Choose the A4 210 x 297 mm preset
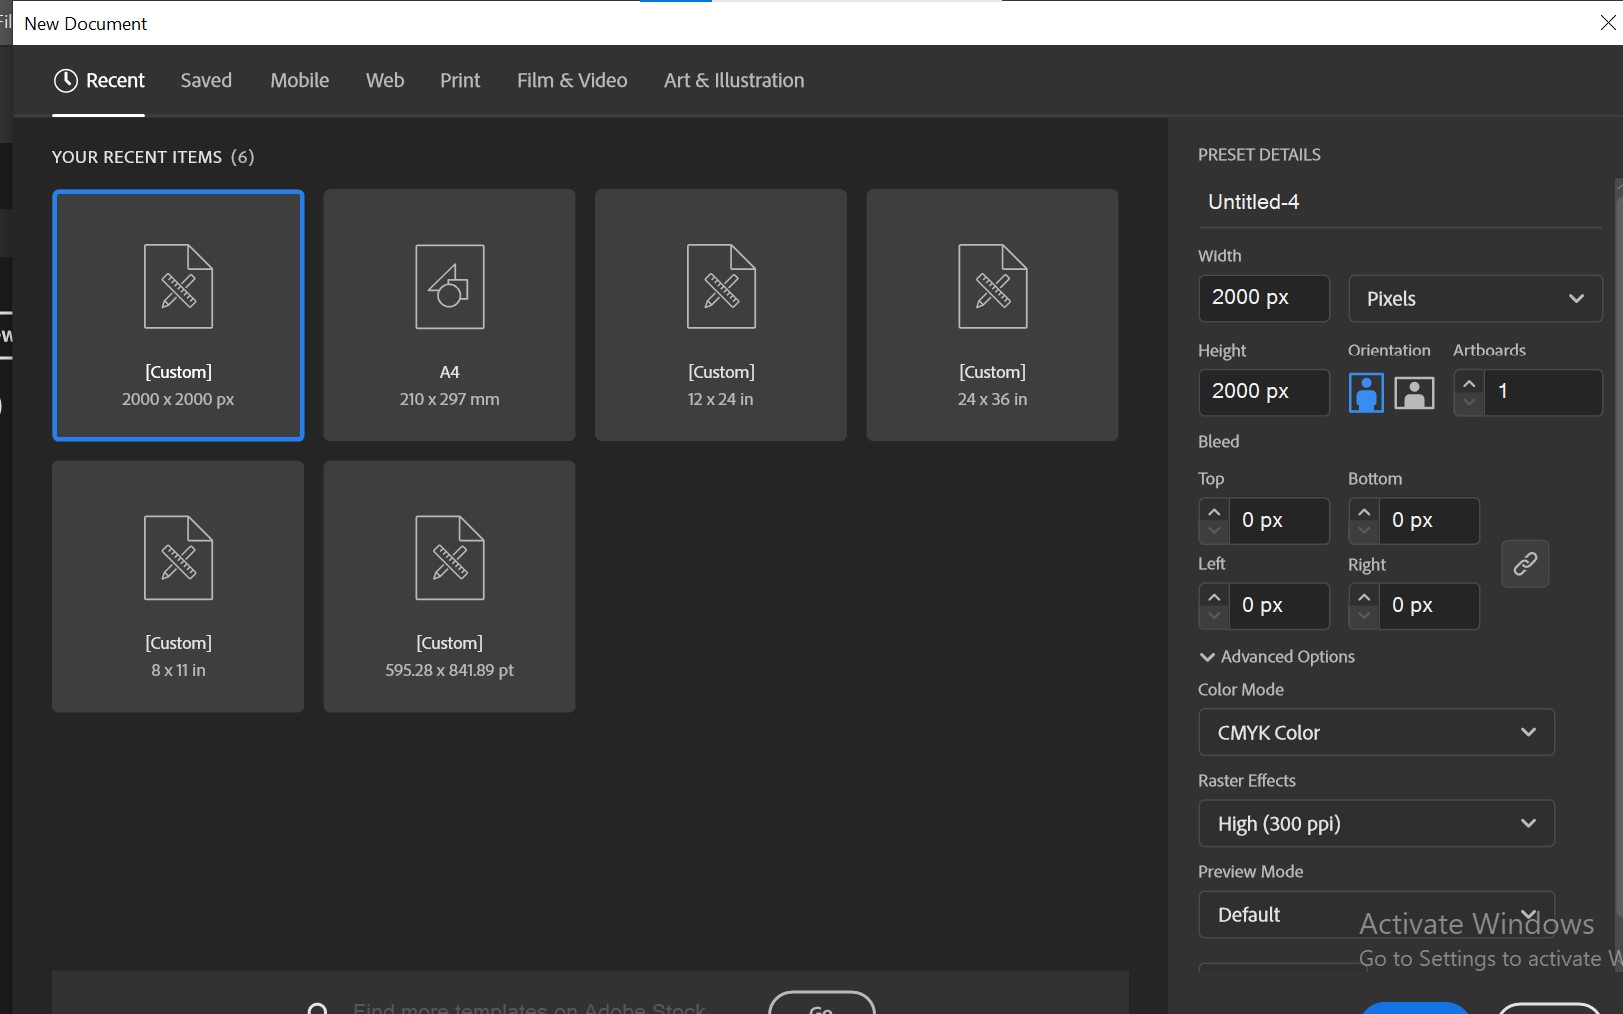 (x=449, y=315)
